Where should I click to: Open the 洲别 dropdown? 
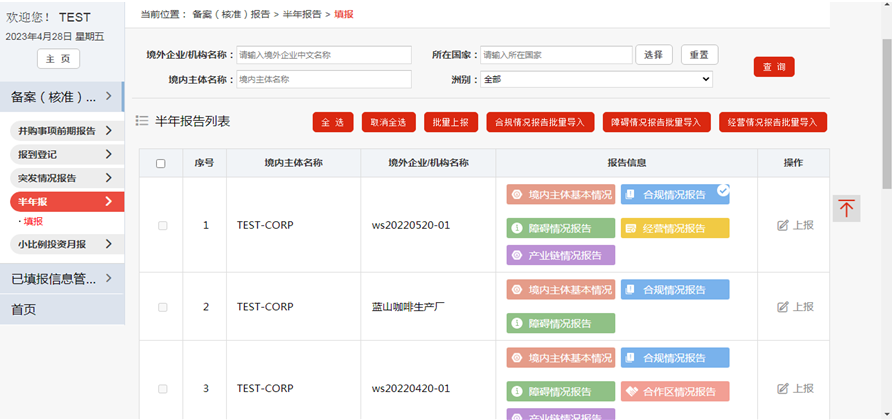[x=596, y=79]
